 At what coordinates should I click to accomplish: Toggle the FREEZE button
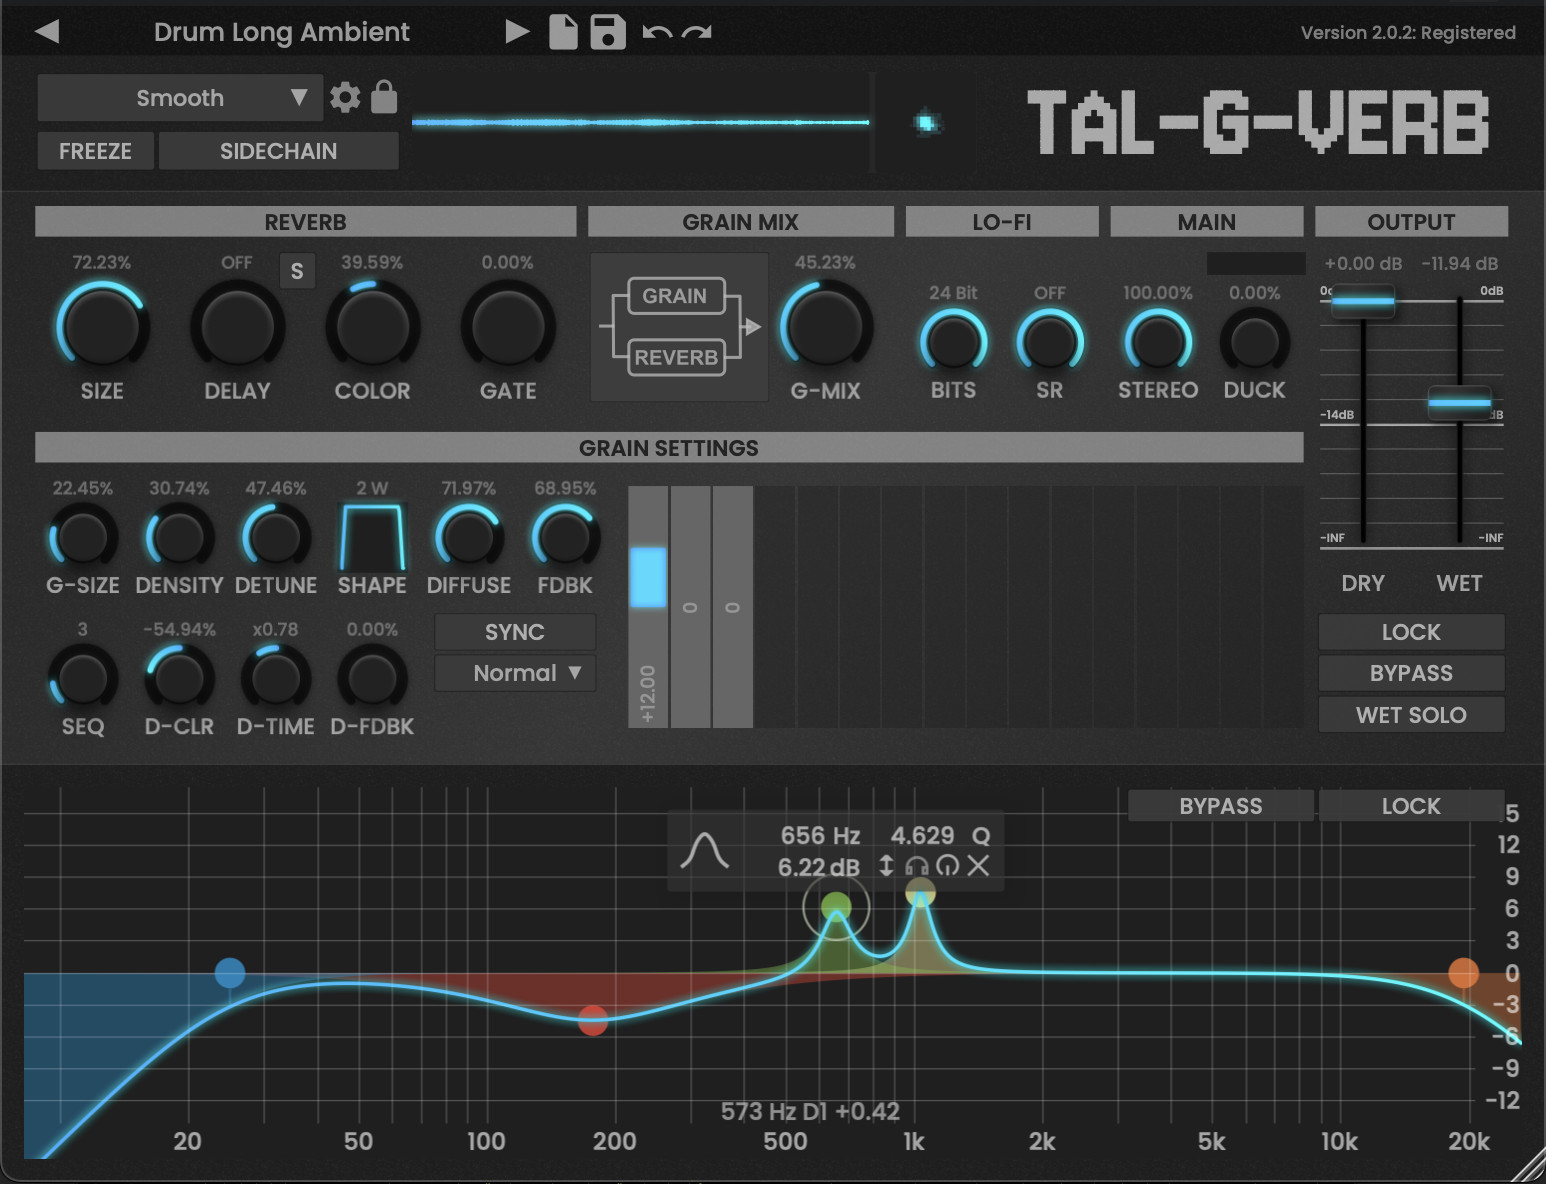[x=95, y=151]
